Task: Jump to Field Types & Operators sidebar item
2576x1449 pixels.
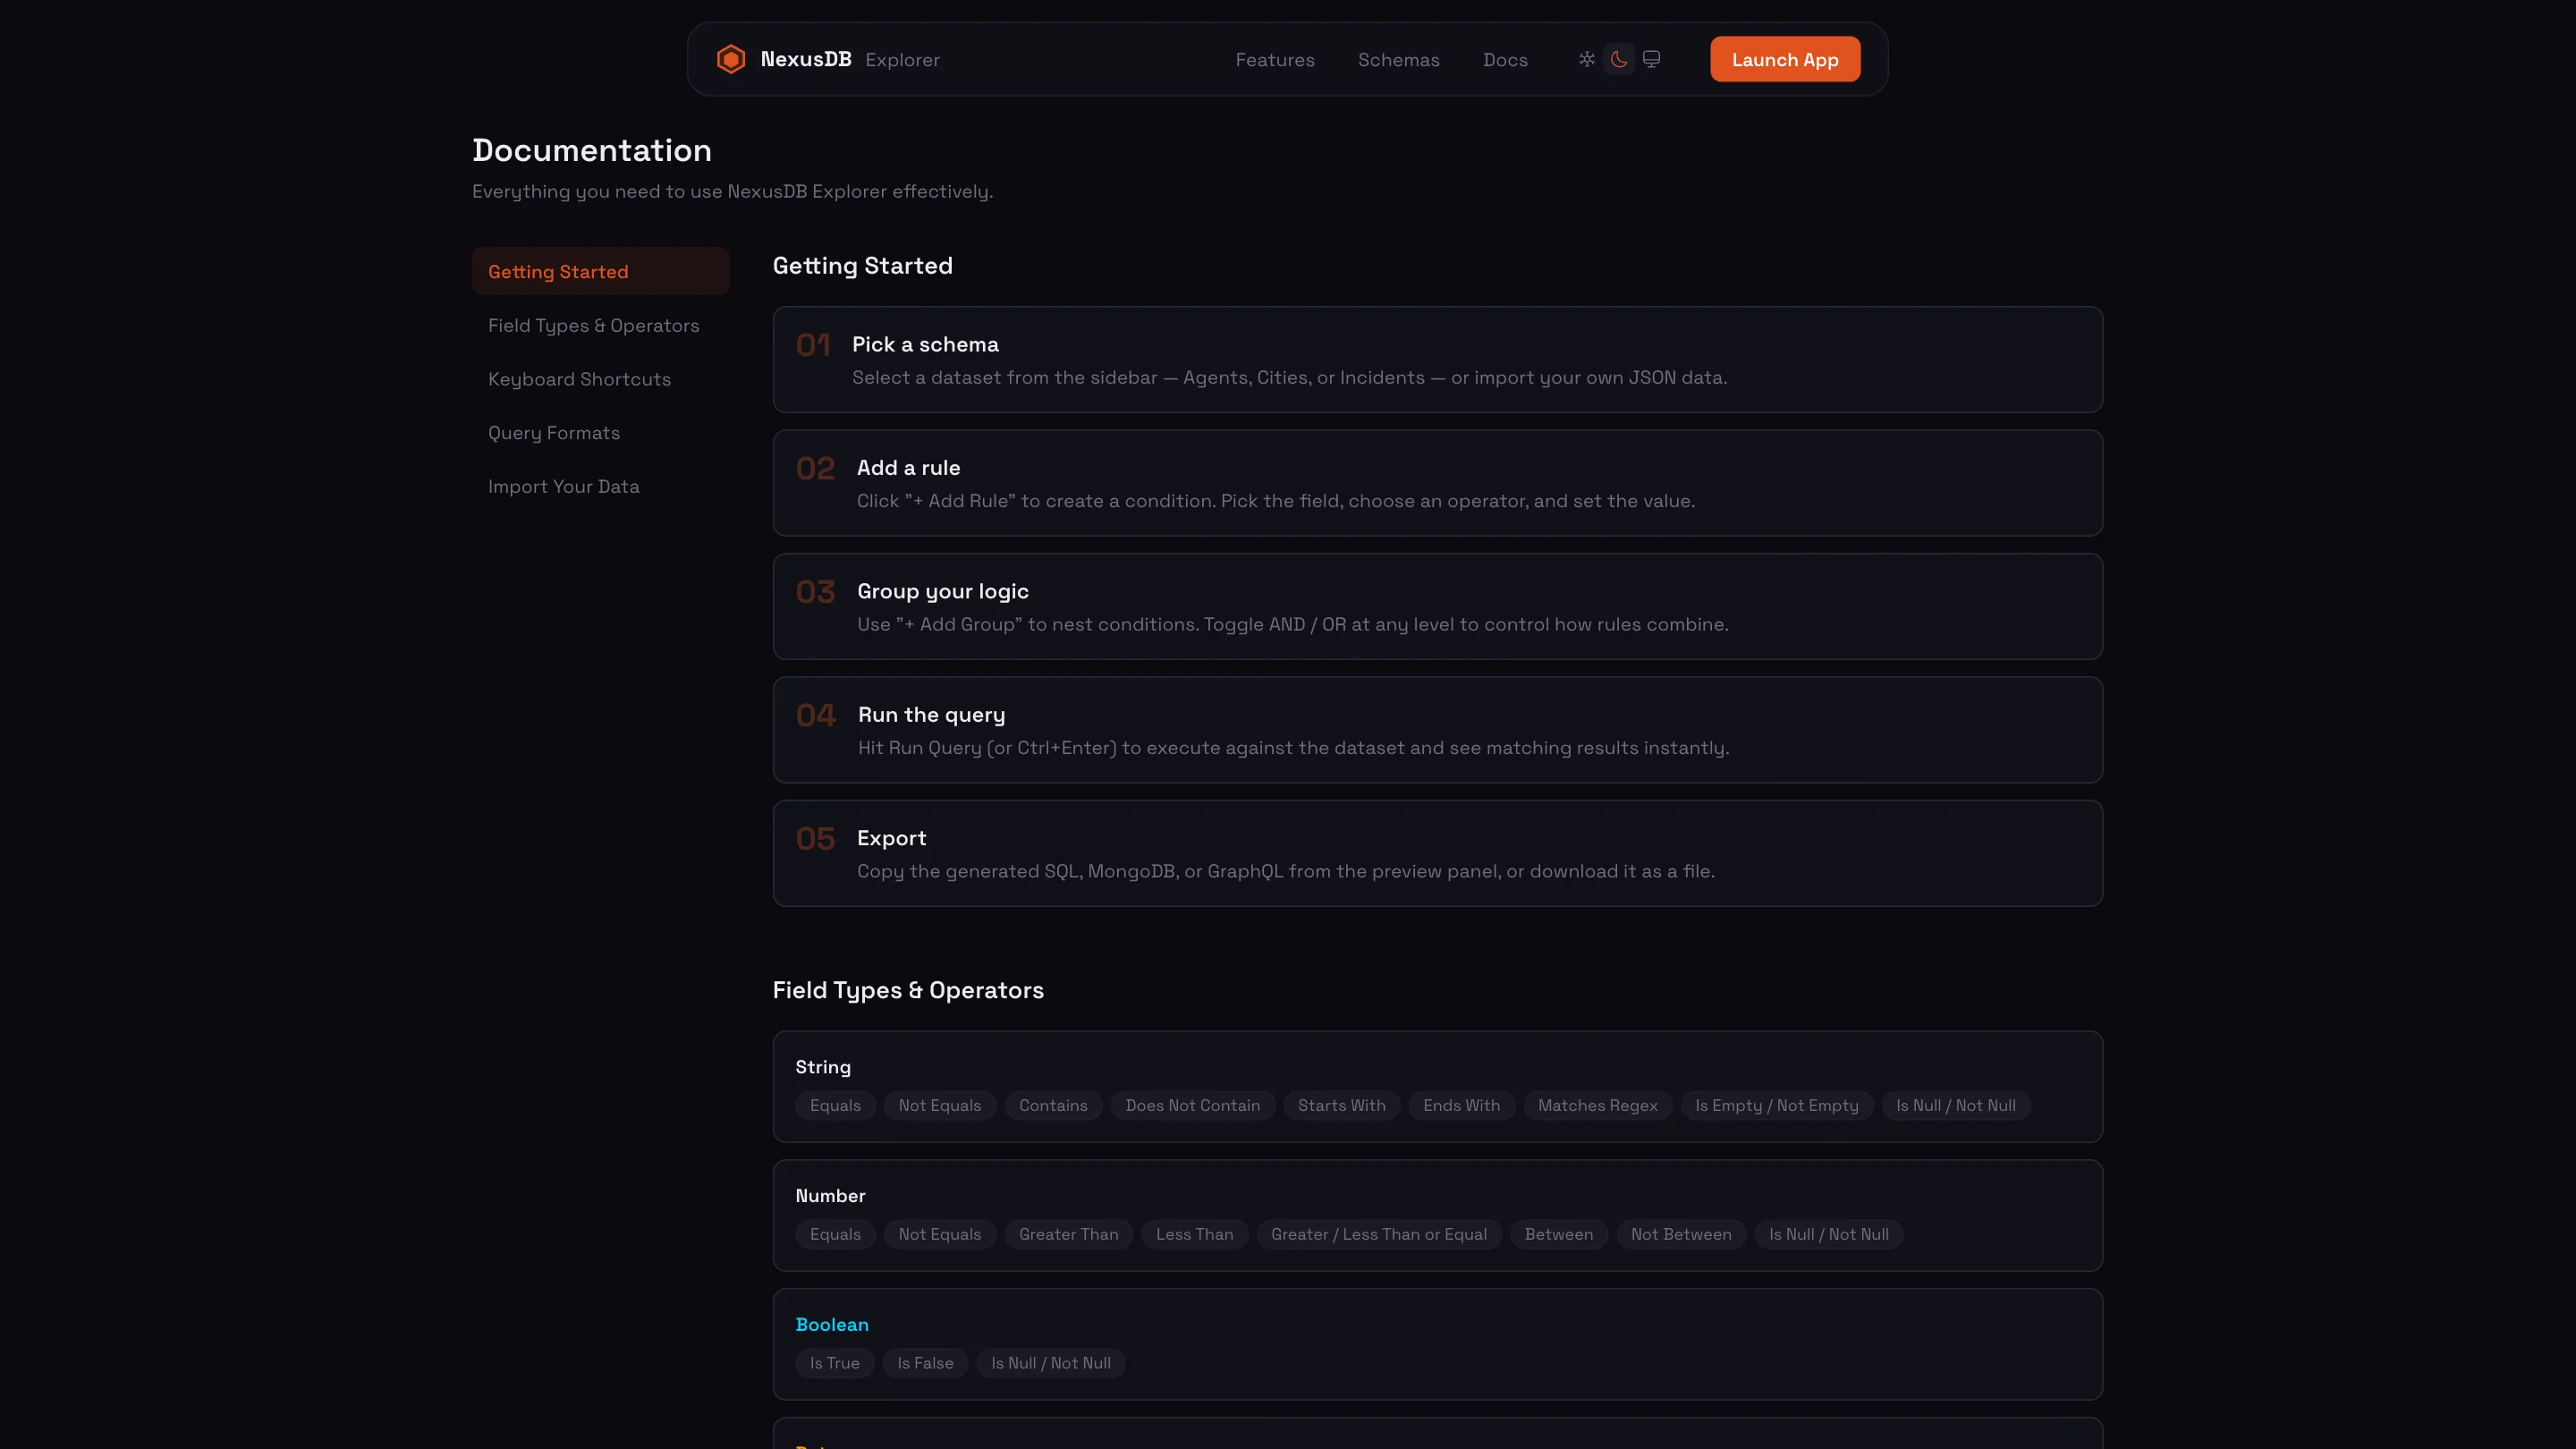Action: coord(601,325)
